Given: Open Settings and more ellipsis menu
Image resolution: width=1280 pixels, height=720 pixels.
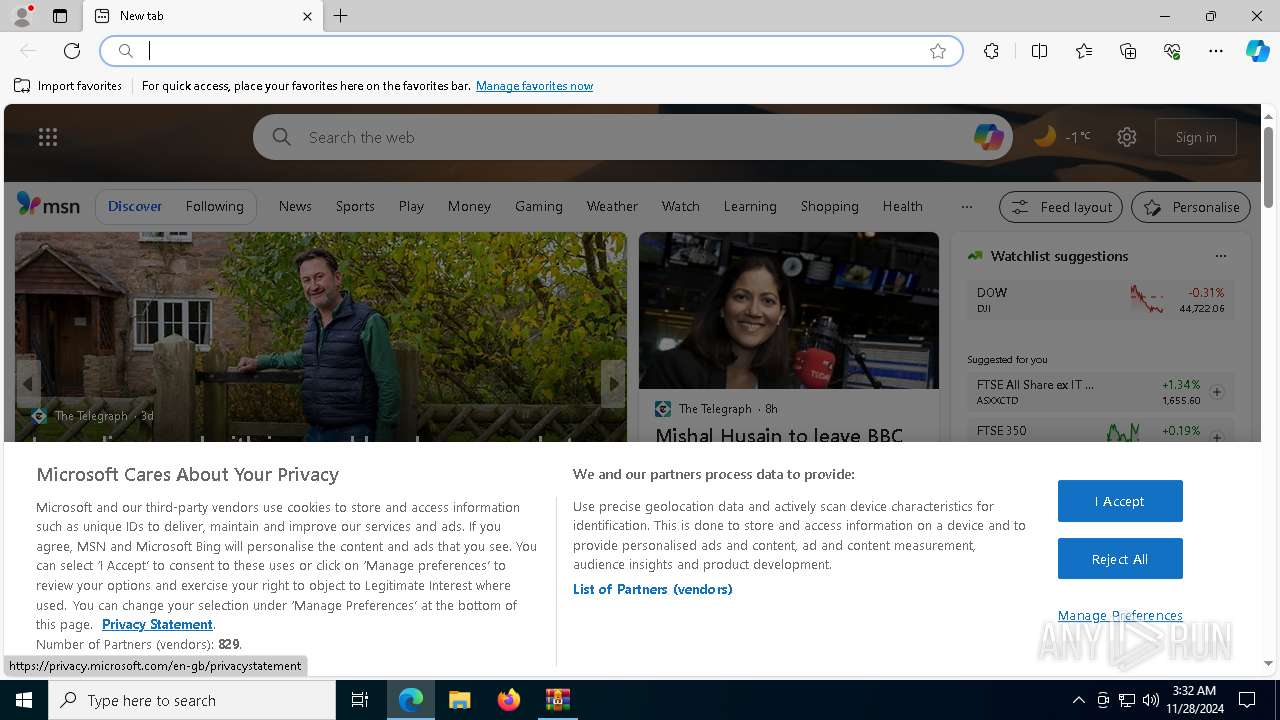Looking at the screenshot, I should pos(1216,51).
